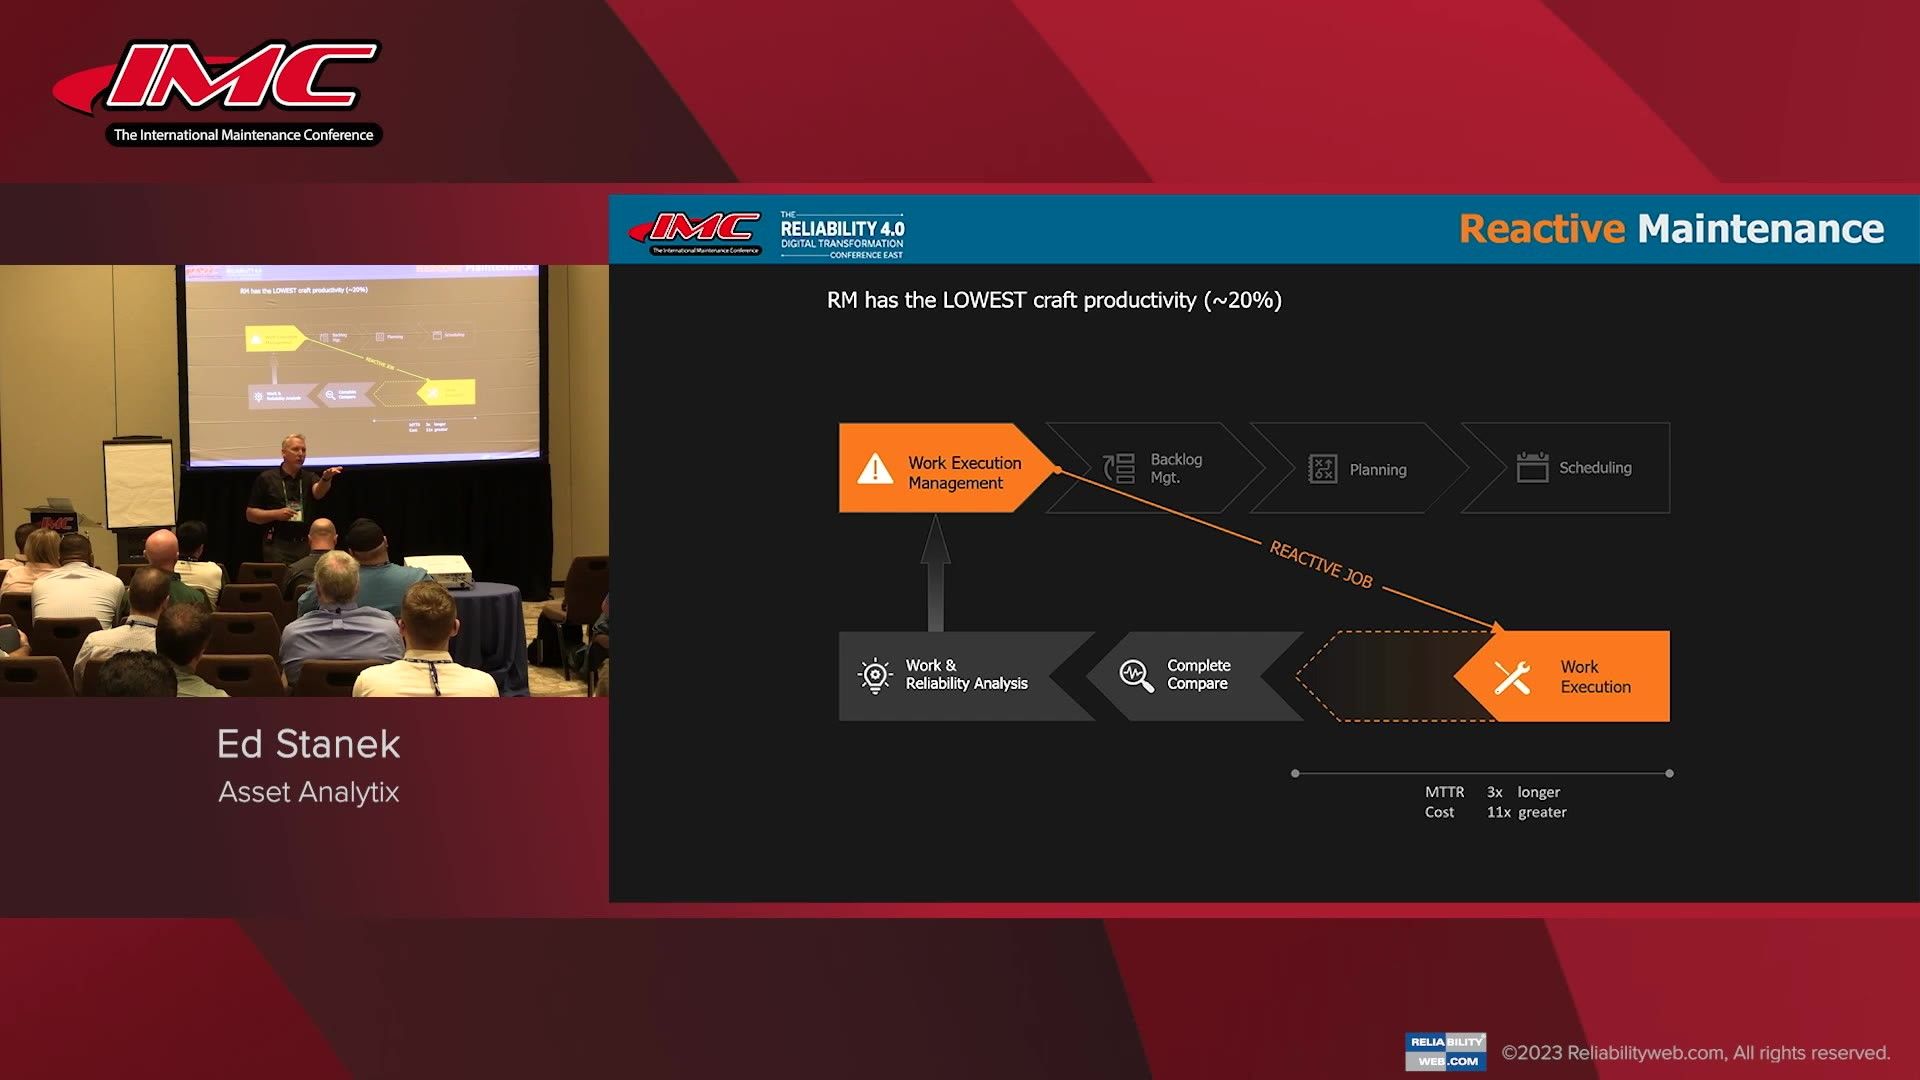1920x1080 pixels.
Task: Select the magnifier icon in Complete Compare
Action: [x=1134, y=674]
